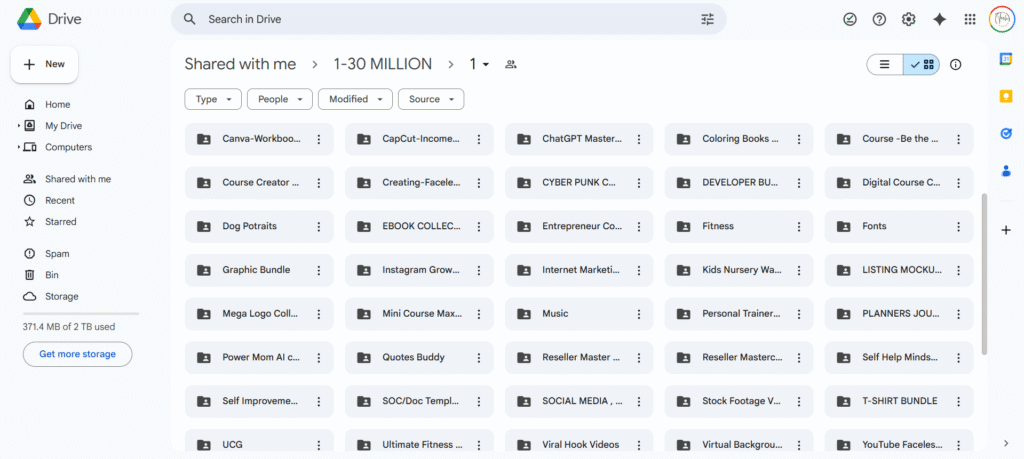This screenshot has height=459, width=1024.
Task: Open the Modified filter dropdown
Action: 355,99
